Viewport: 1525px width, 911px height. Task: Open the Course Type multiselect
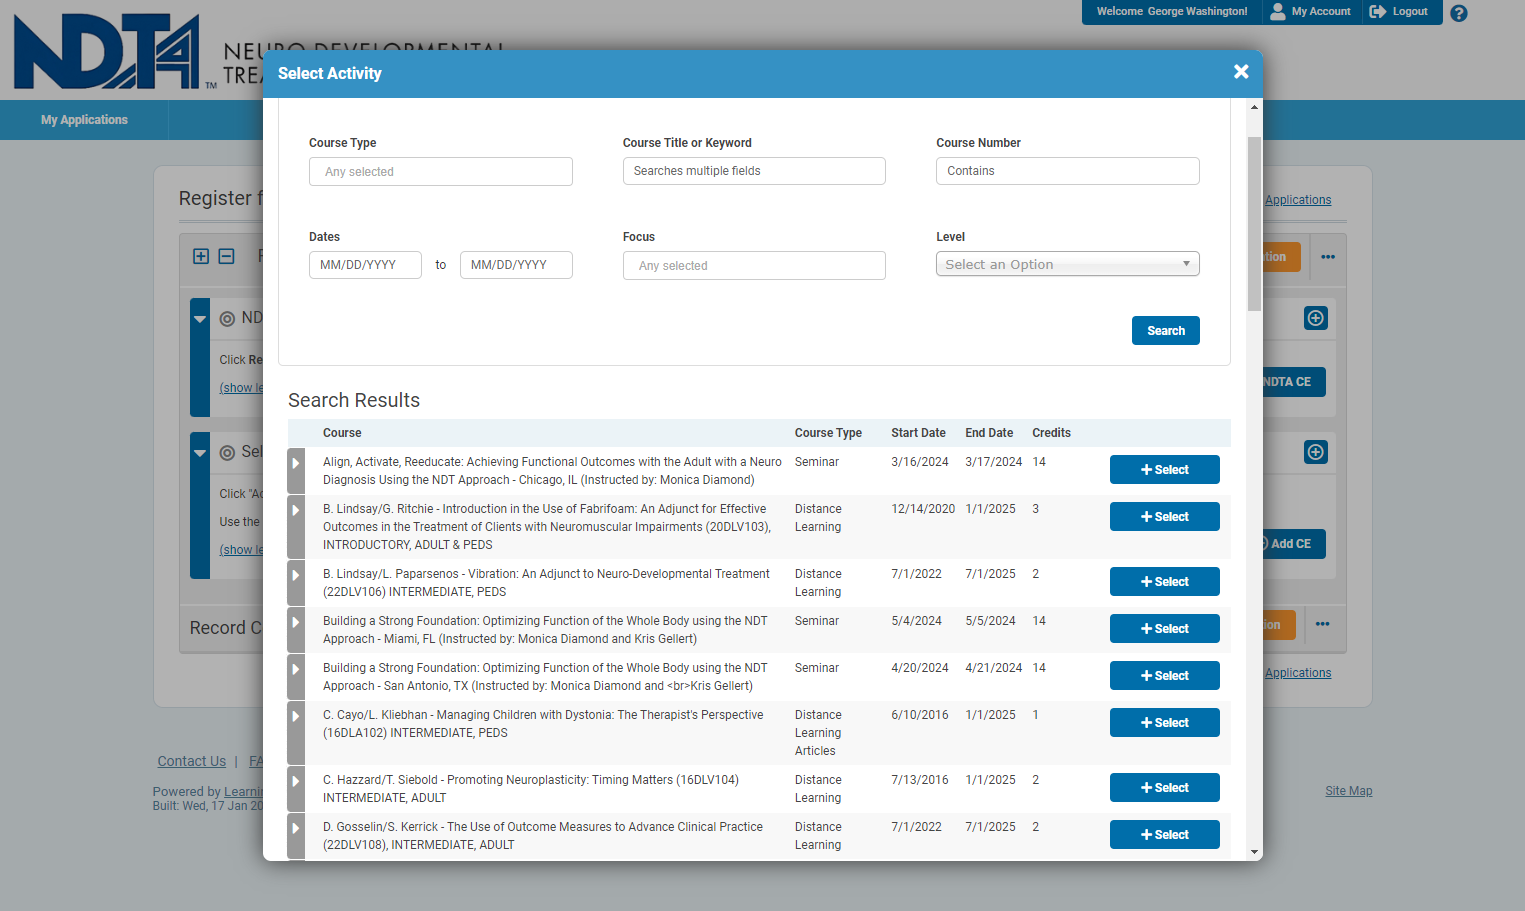pyautogui.click(x=440, y=171)
